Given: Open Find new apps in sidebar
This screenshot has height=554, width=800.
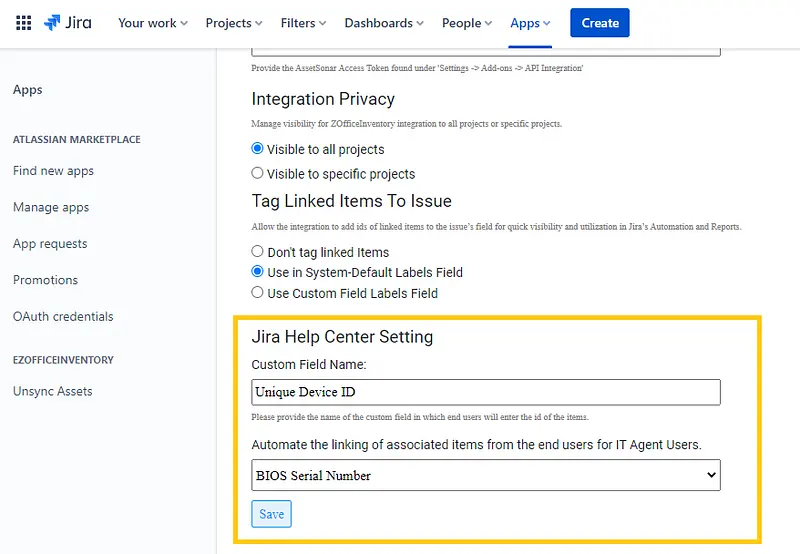Looking at the screenshot, I should tap(54, 171).
